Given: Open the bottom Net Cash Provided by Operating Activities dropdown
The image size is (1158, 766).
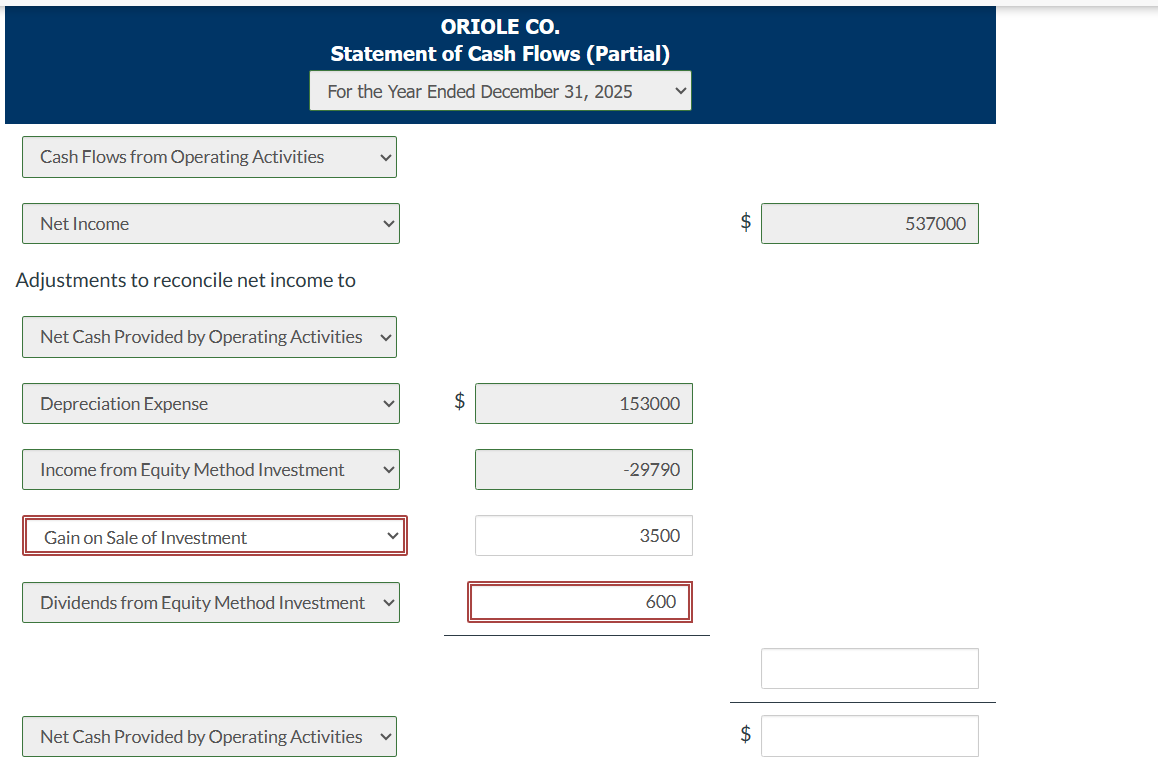Looking at the screenshot, I should (209, 736).
